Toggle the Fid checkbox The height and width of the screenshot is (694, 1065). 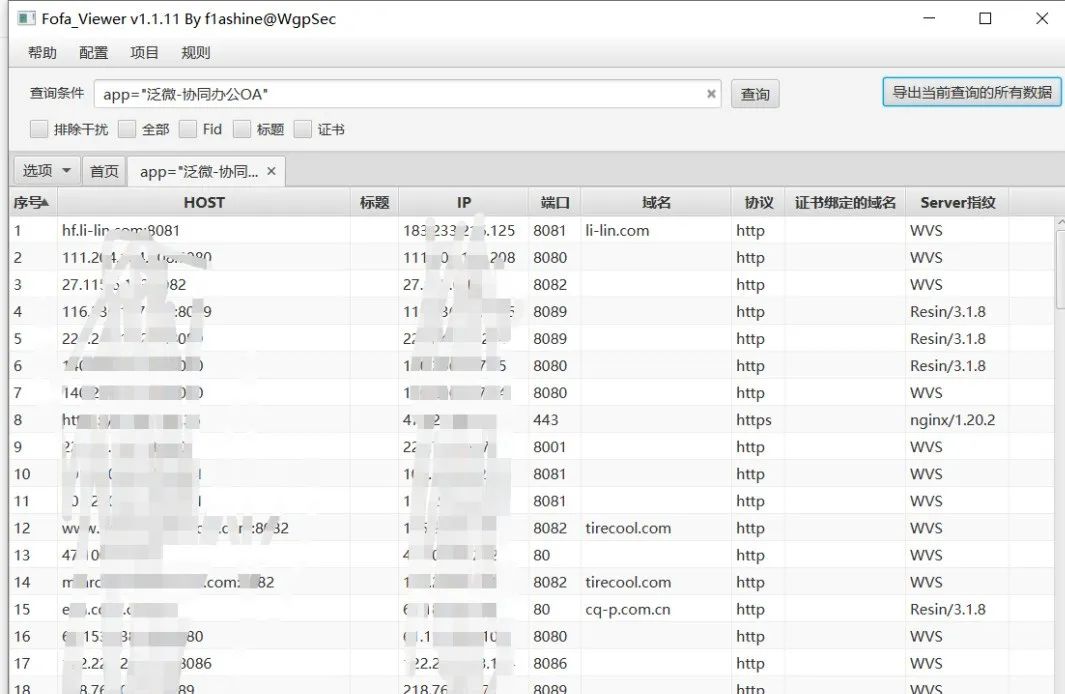pos(187,129)
